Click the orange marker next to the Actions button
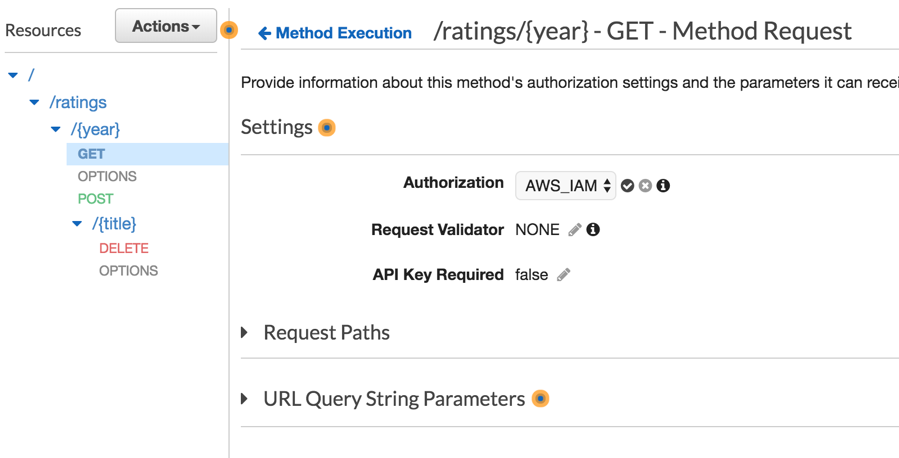Image resolution: width=899 pixels, height=458 pixels. tap(229, 30)
